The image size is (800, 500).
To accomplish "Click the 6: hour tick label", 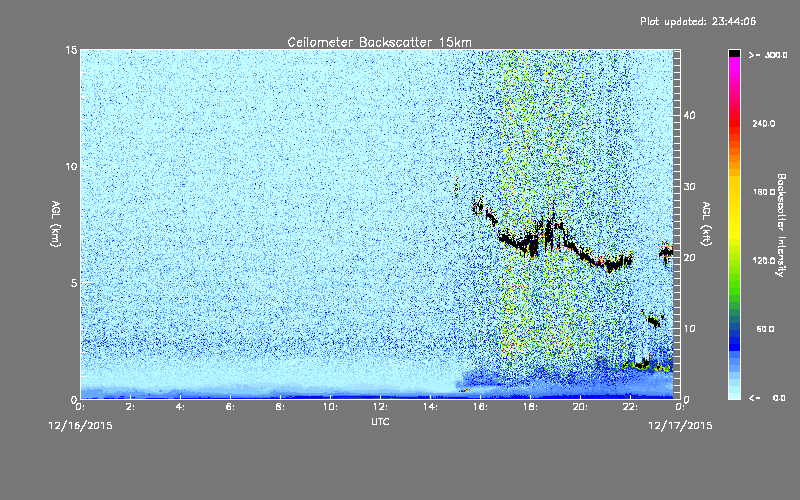I will click(230, 407).
